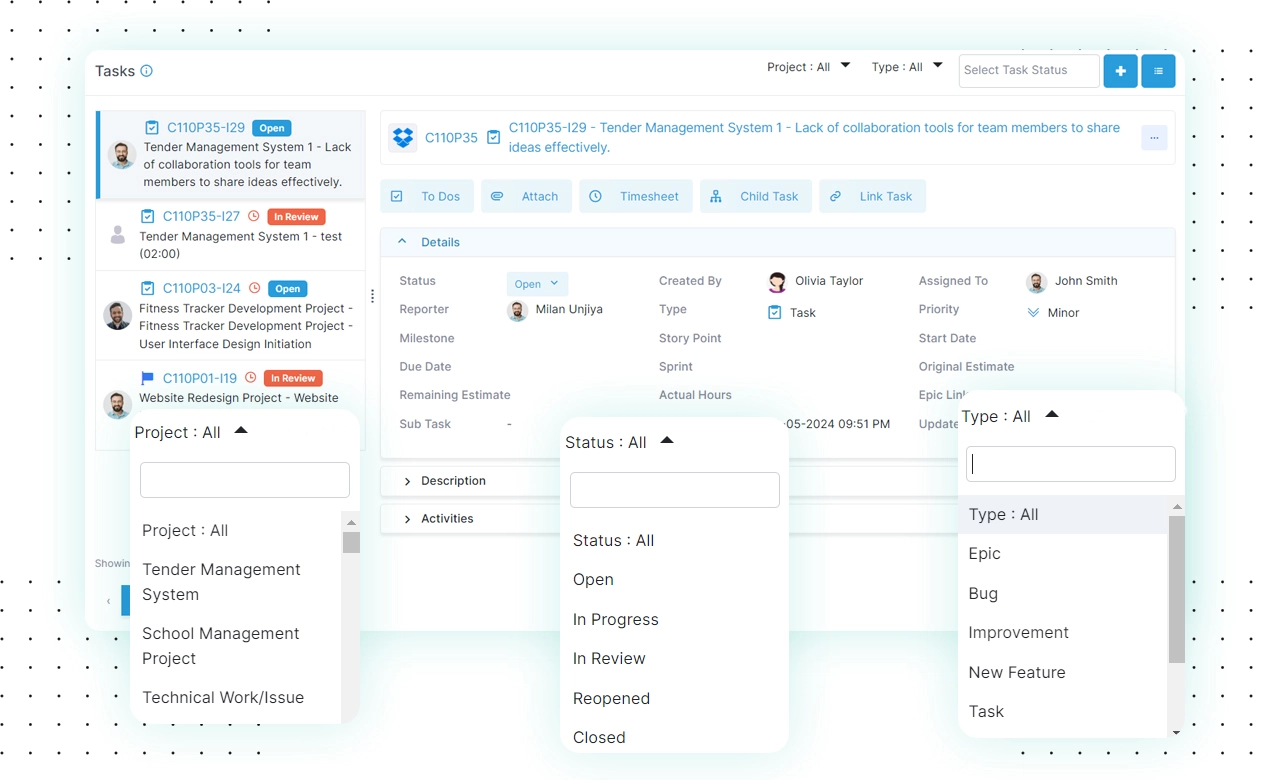Click the blue plus button to create a task
1270x780 pixels.
click(x=1120, y=71)
